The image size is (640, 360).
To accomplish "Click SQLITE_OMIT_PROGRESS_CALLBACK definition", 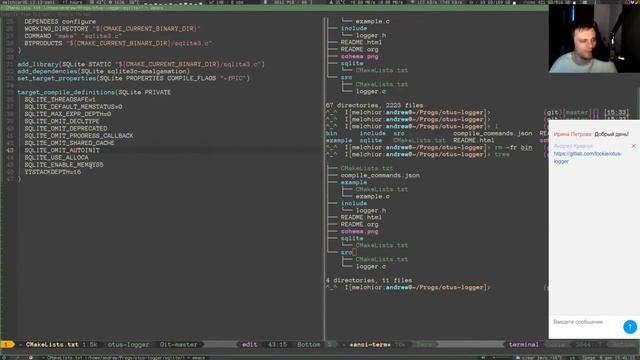I will (78, 136).
